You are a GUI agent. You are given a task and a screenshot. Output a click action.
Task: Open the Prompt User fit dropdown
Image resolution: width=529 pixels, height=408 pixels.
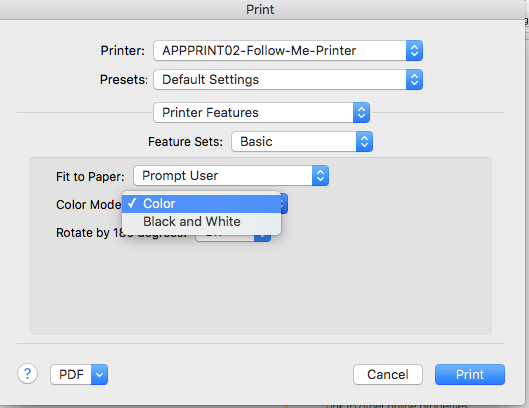(x=231, y=175)
